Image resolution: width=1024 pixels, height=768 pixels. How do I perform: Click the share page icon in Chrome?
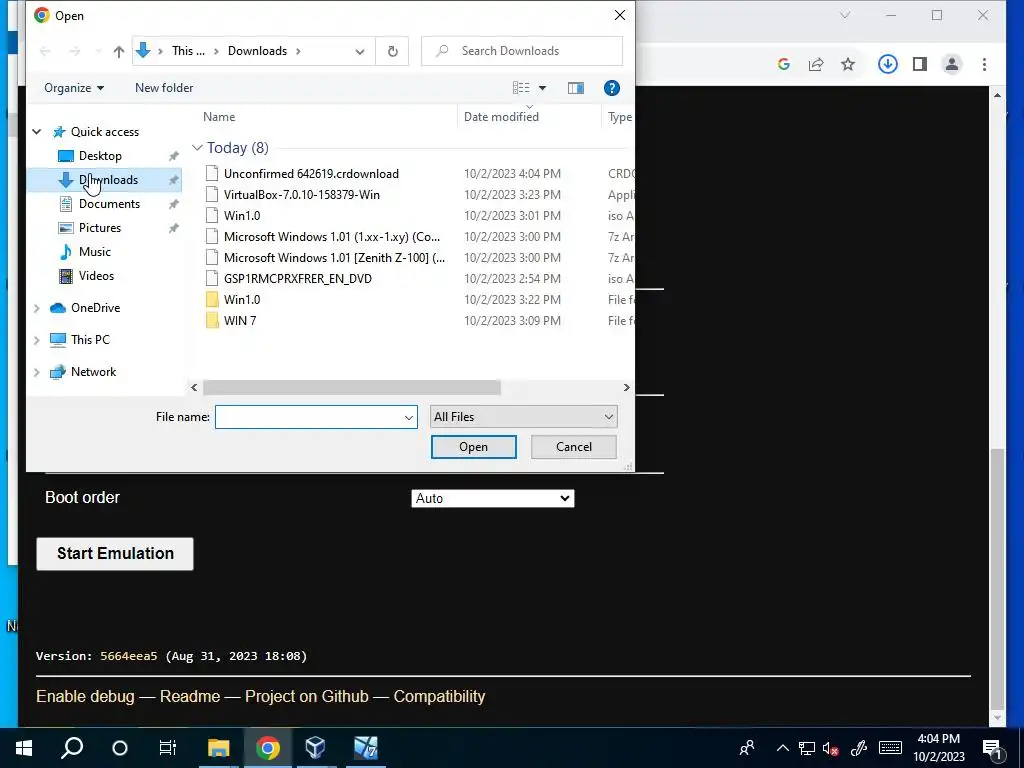coord(816,64)
